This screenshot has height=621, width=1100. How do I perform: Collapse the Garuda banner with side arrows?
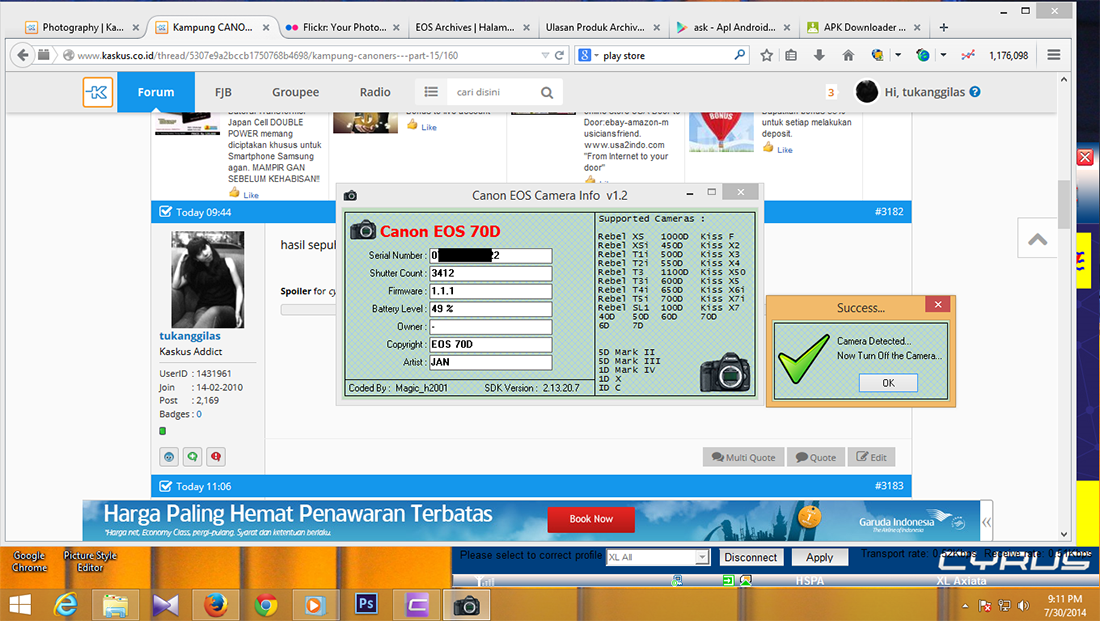tap(987, 521)
